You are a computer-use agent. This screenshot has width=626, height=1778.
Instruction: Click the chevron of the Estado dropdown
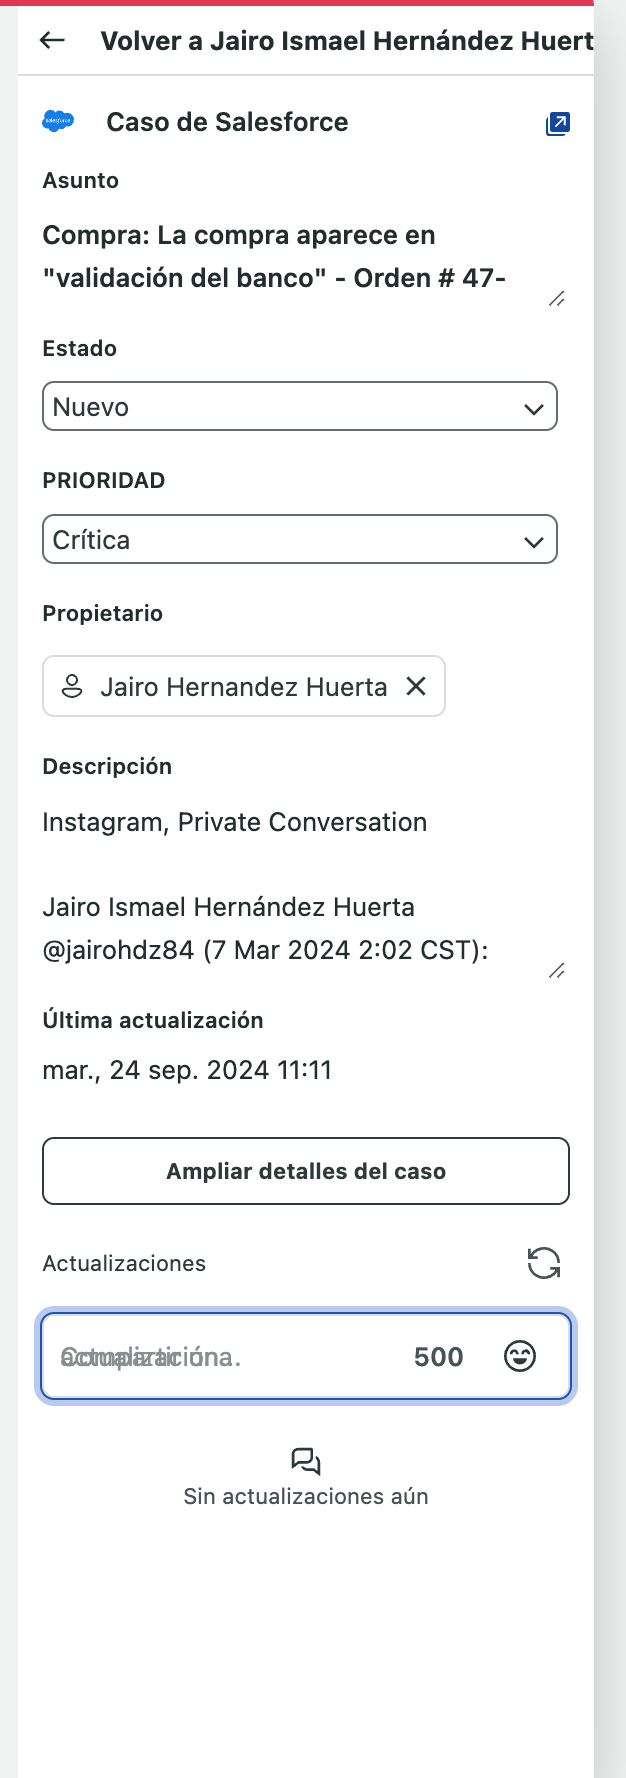[534, 408]
